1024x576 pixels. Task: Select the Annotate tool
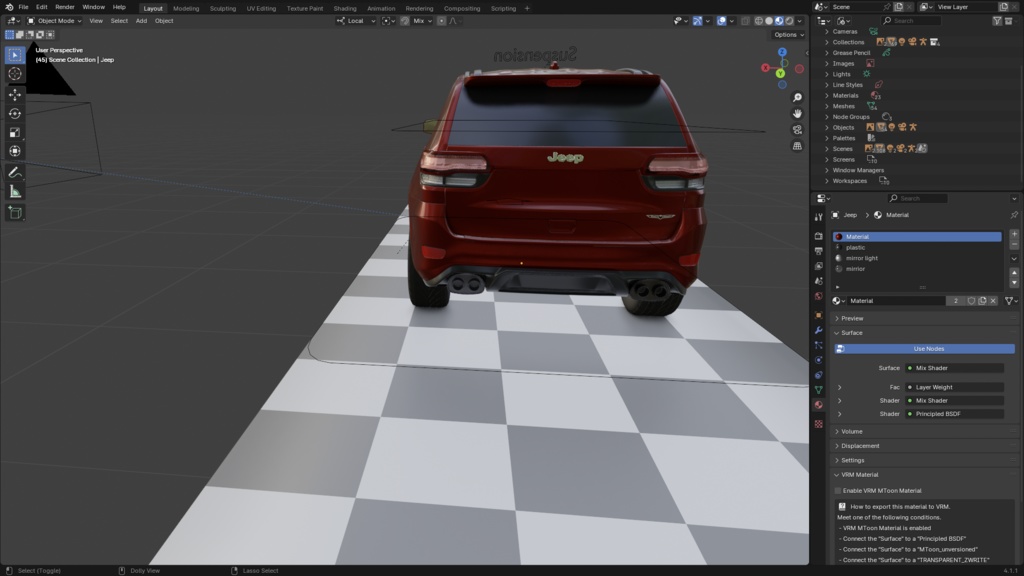point(15,173)
